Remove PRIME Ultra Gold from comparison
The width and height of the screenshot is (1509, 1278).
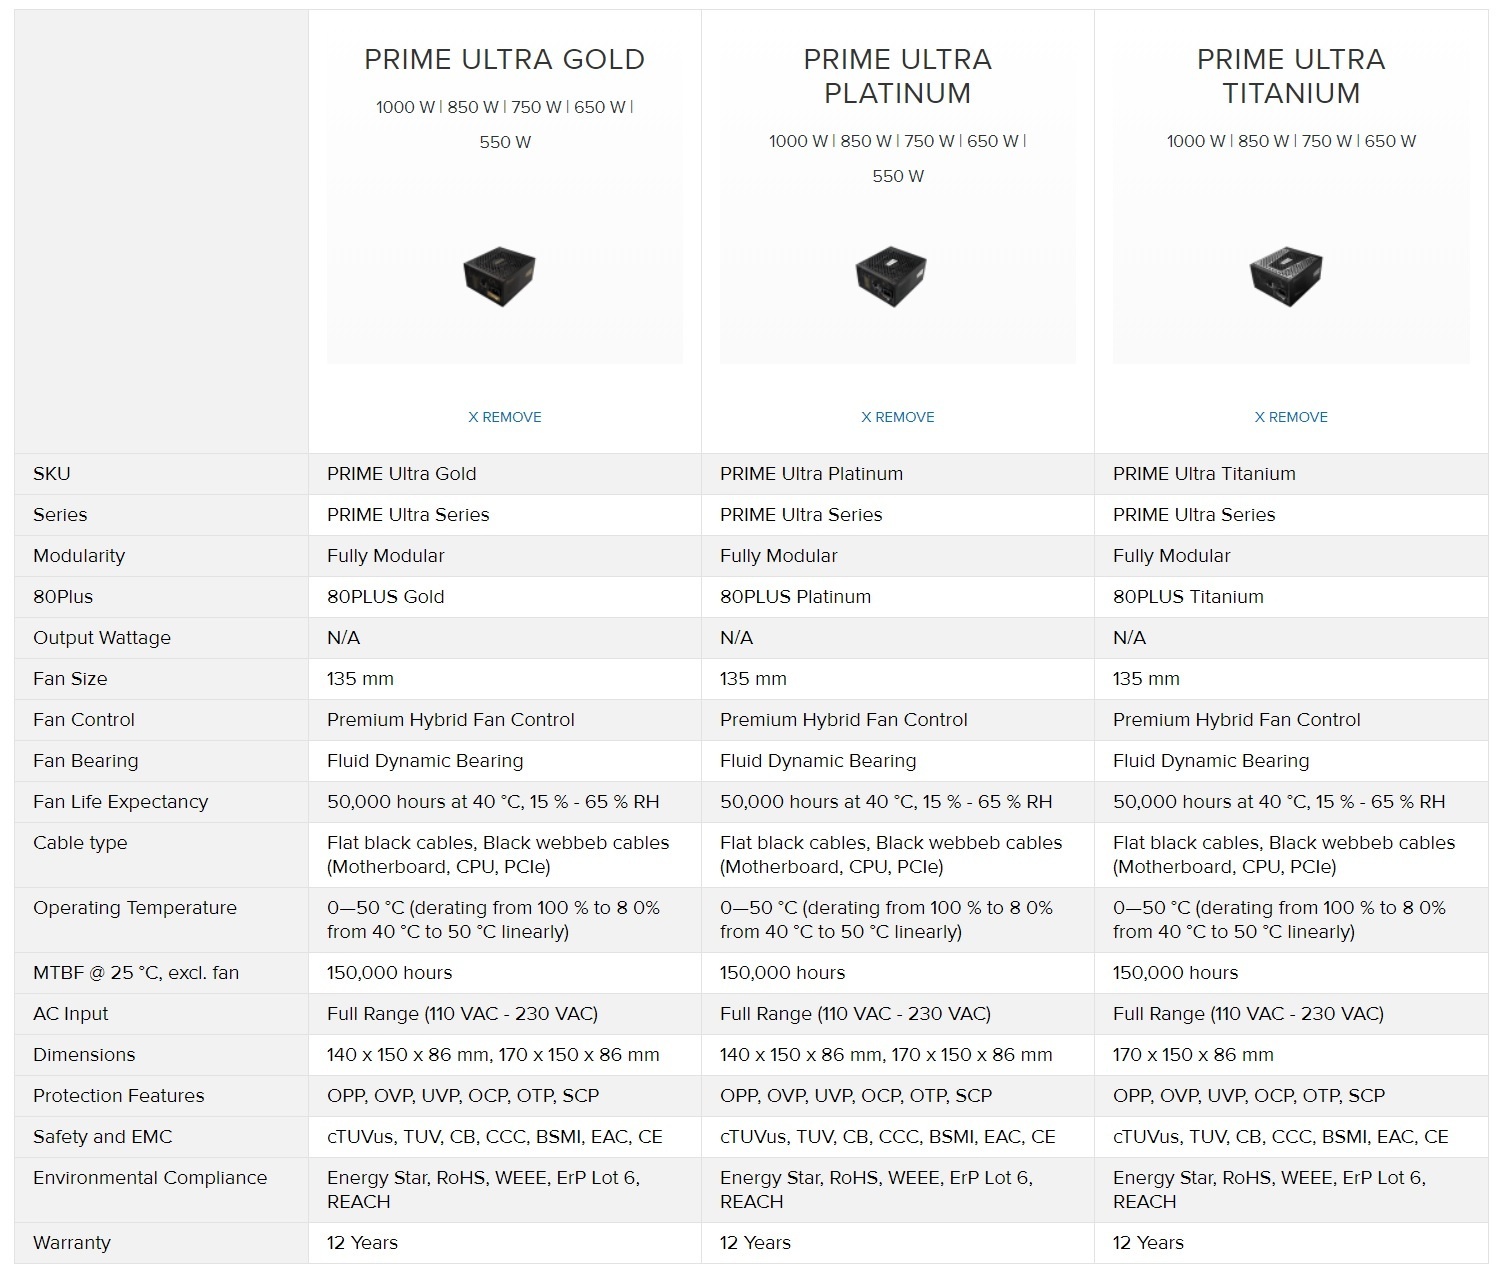[x=504, y=417]
